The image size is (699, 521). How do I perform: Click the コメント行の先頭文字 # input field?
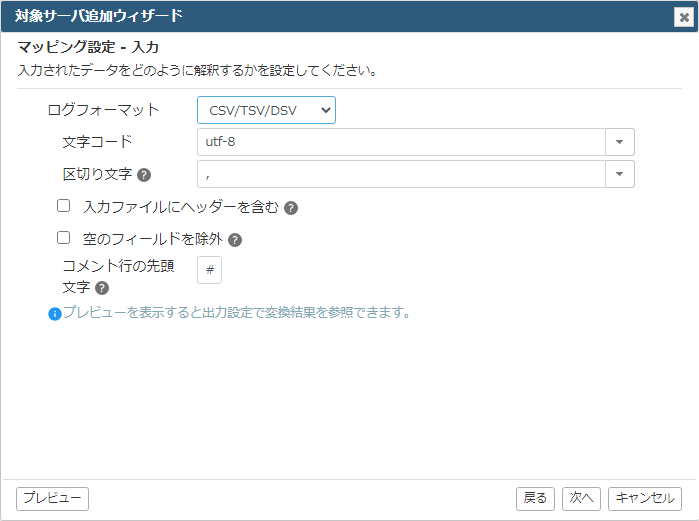tap(210, 270)
